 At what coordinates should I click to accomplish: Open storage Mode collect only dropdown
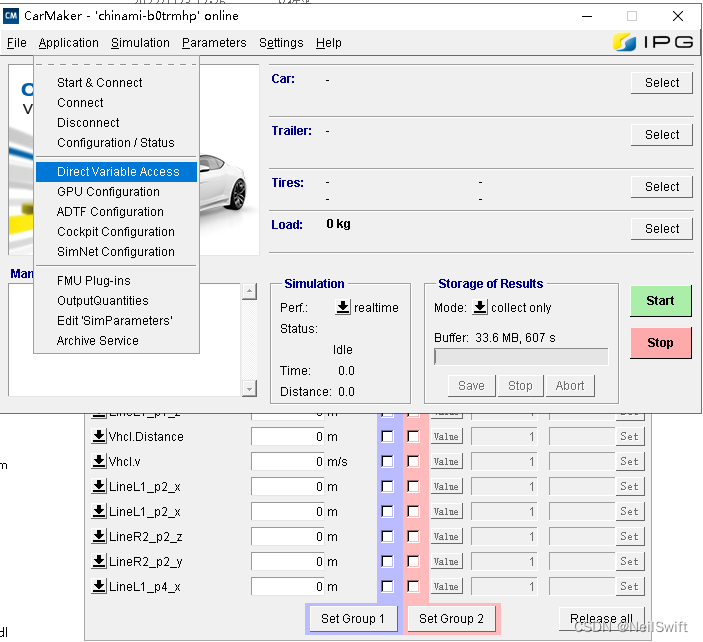pyautogui.click(x=480, y=308)
